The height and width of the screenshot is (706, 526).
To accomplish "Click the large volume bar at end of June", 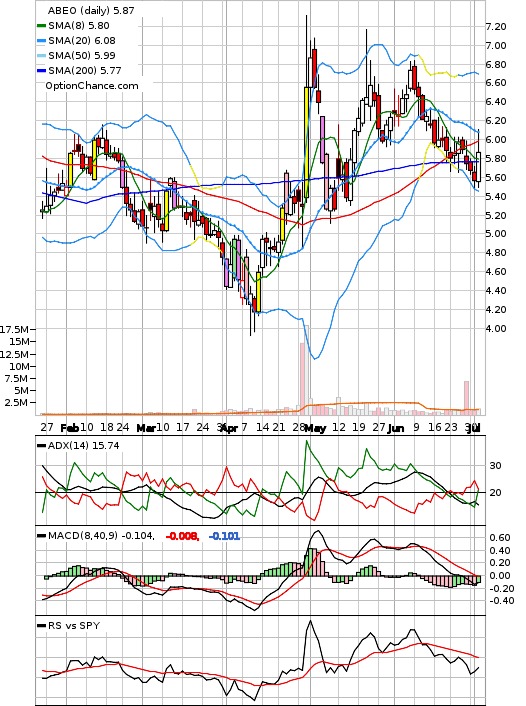I will tap(467, 398).
